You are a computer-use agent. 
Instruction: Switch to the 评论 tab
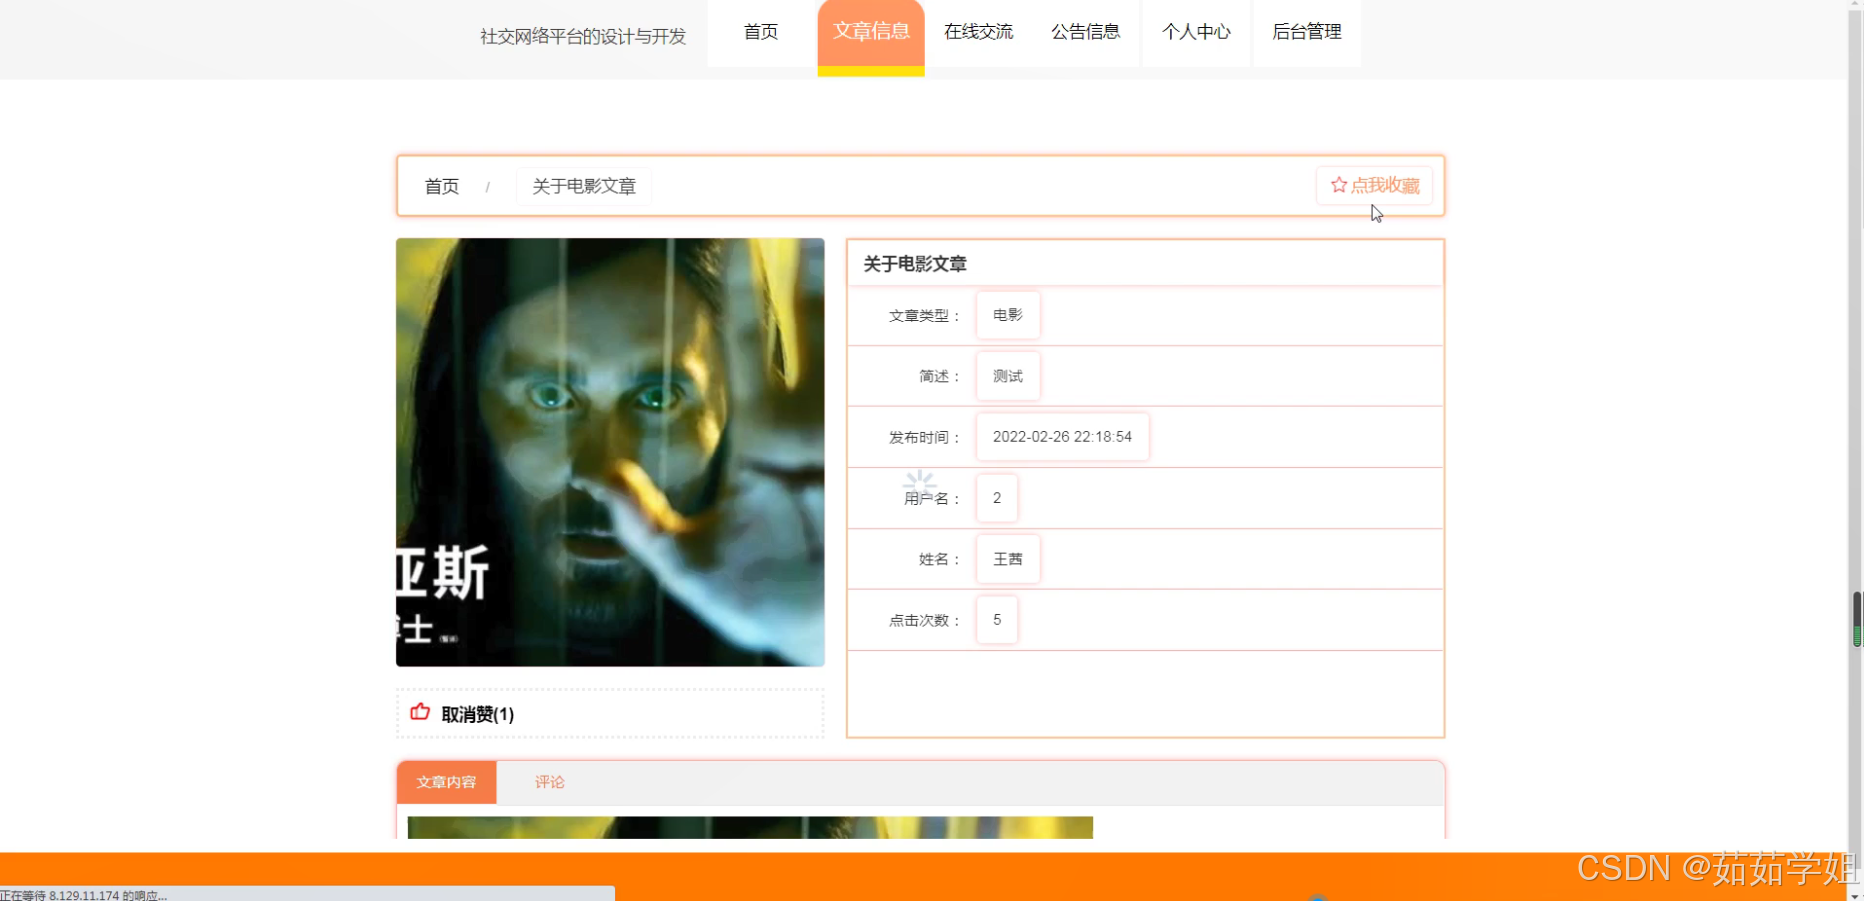coord(549,782)
